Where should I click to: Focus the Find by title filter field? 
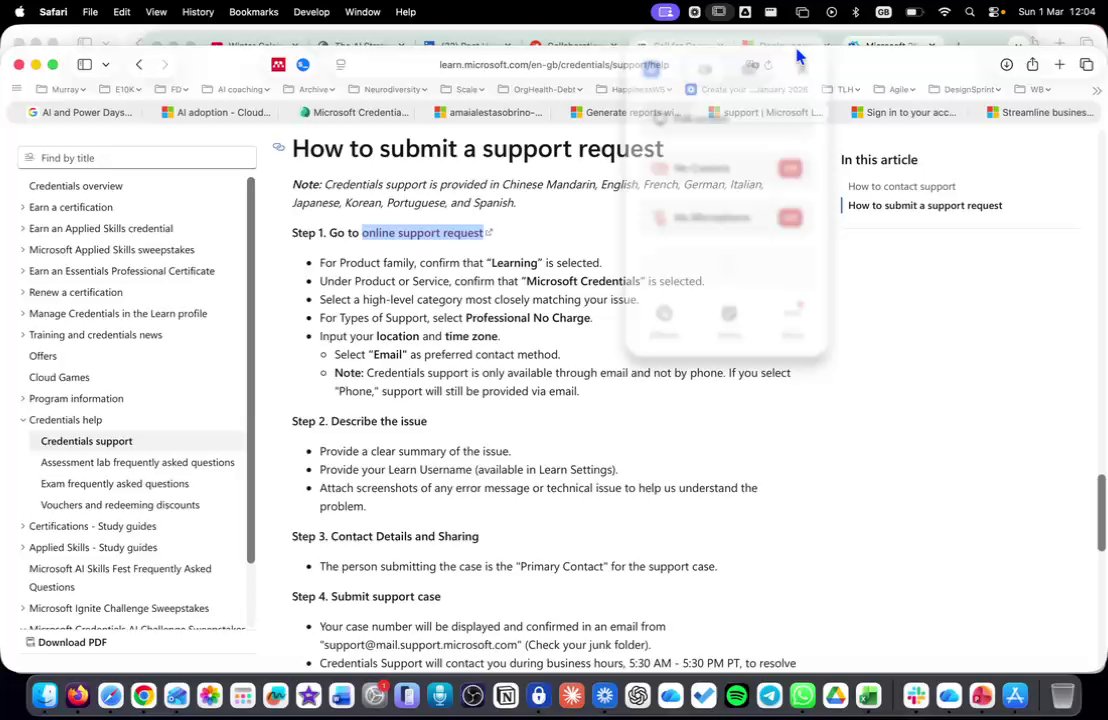(x=137, y=158)
